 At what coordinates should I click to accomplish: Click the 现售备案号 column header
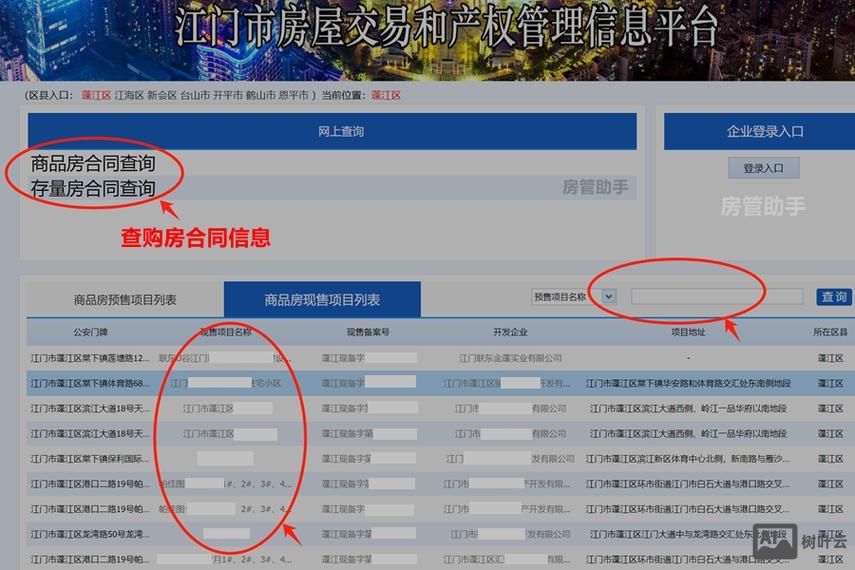point(368,332)
